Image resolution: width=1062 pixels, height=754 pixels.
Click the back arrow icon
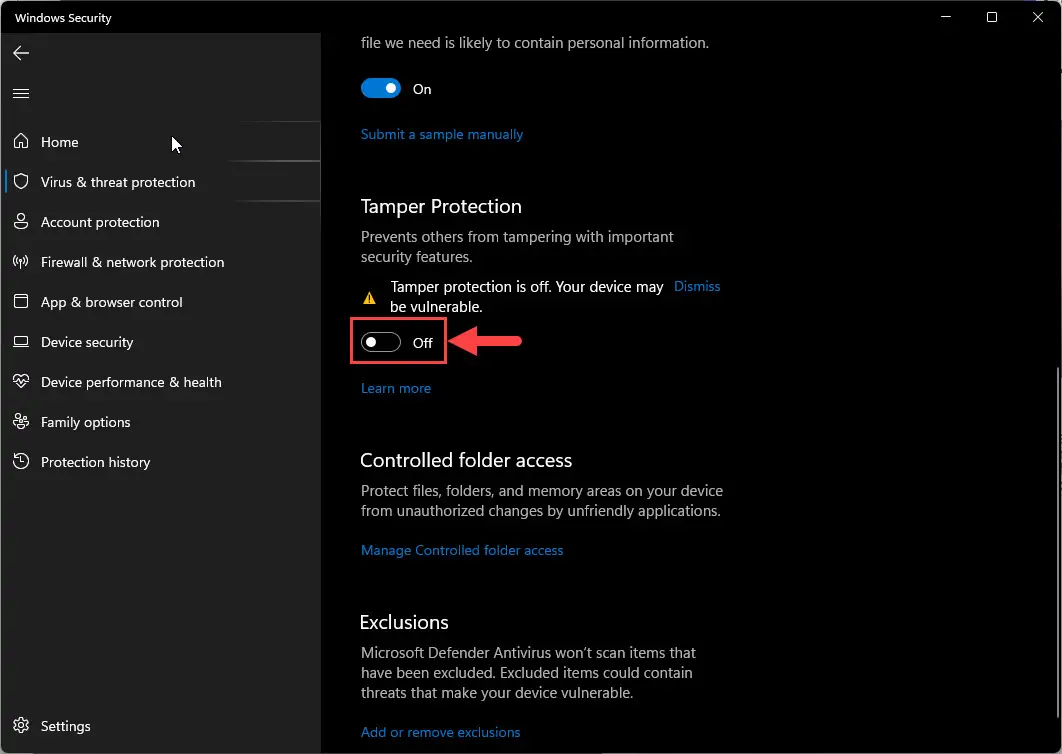(21, 53)
